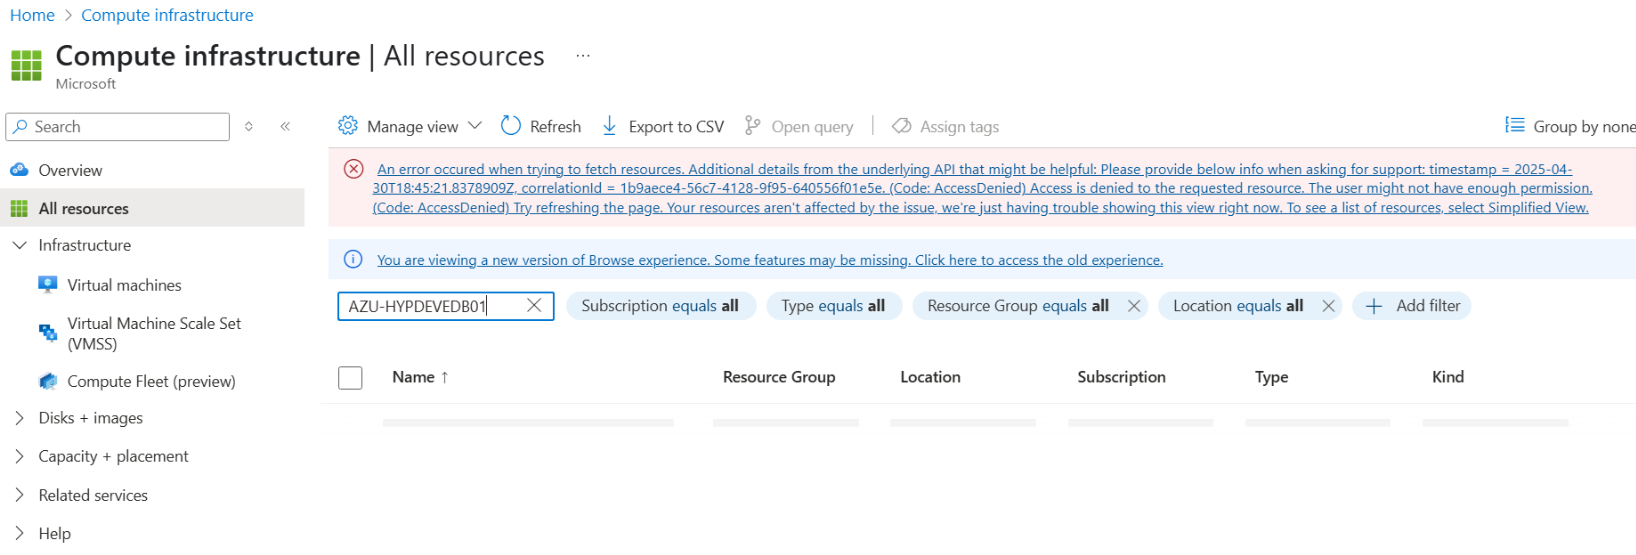Clear the AZU-HYPDEVEDB01 search text
1636x555 pixels.
click(x=534, y=306)
